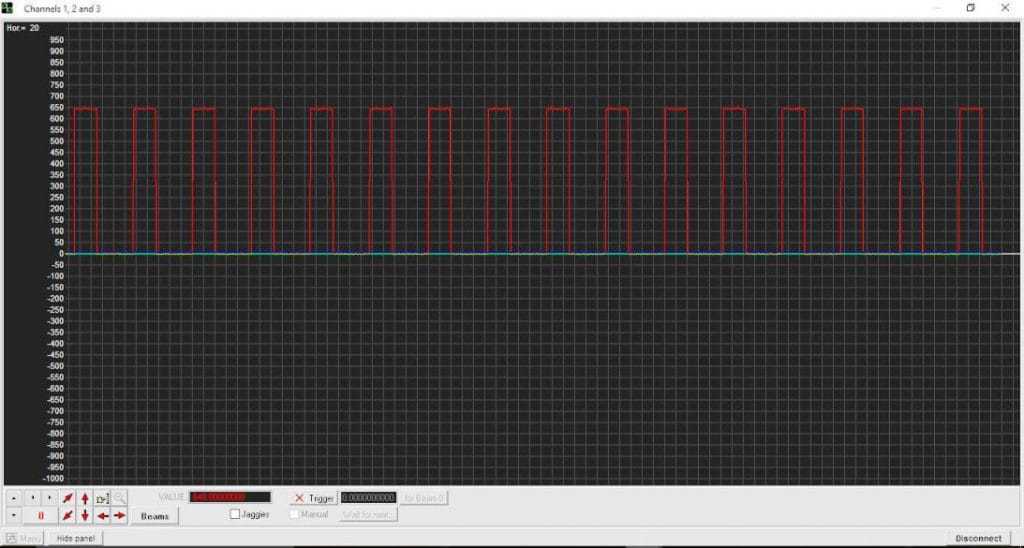Click the first small dot button top-left of panel
The image size is (1024, 548).
[13, 497]
